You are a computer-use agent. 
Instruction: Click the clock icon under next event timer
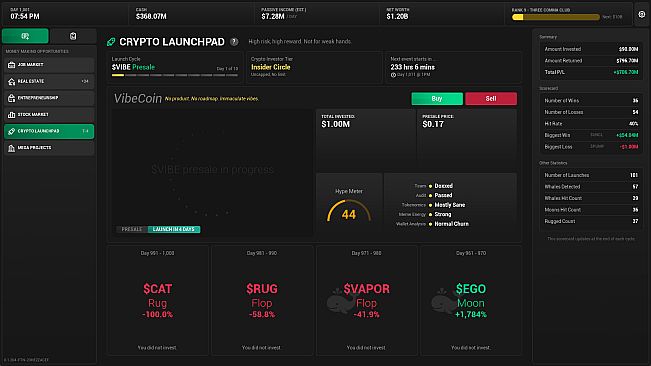click(393, 75)
